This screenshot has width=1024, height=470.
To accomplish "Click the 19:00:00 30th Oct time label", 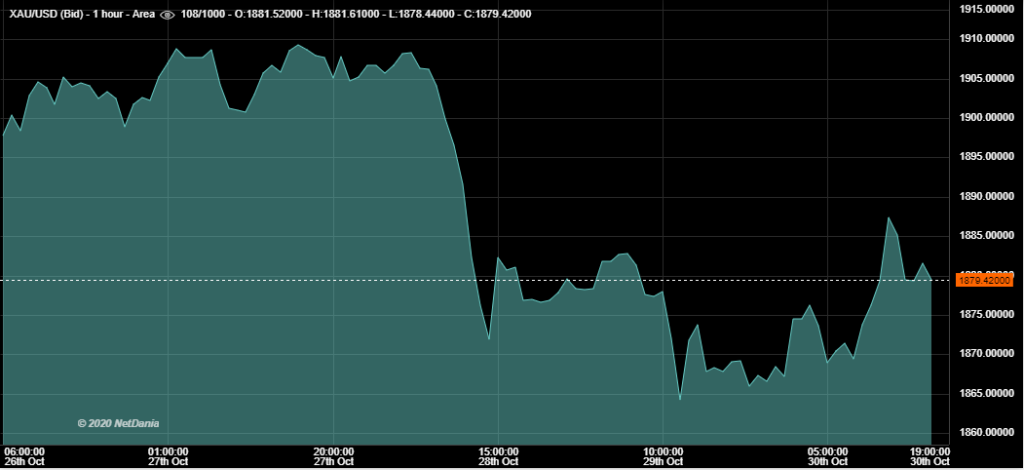I will (929, 456).
